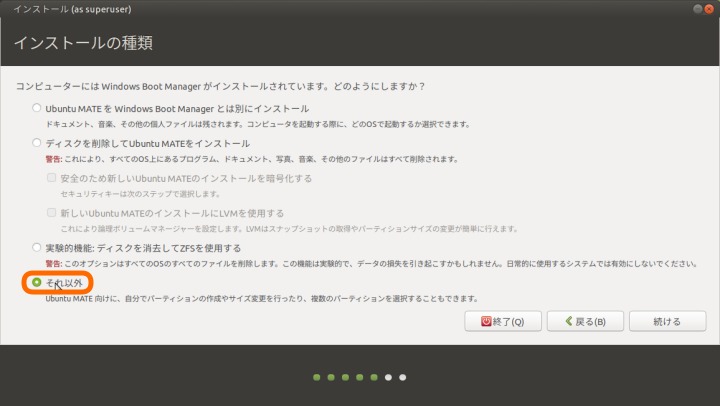Select the それ以外 radio button
Viewport: 720px width, 406px height.
pyautogui.click(x=37, y=283)
